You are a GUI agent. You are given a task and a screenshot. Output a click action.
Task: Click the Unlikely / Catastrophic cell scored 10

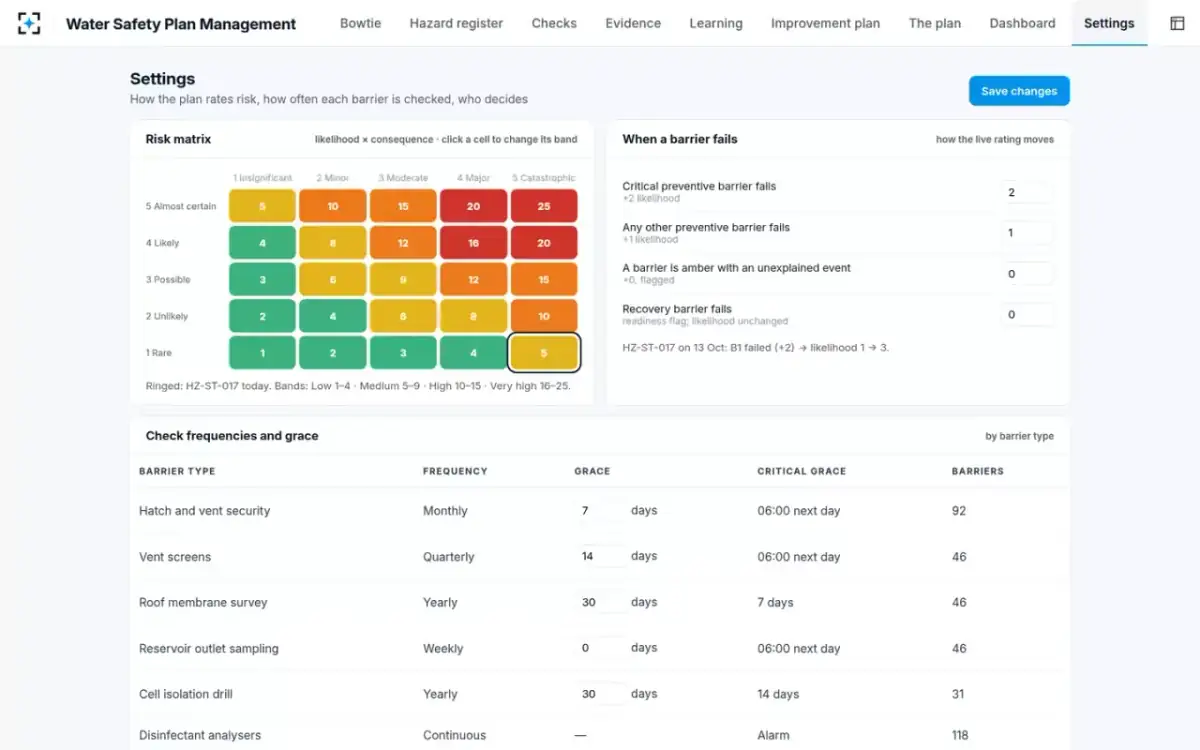pos(544,316)
